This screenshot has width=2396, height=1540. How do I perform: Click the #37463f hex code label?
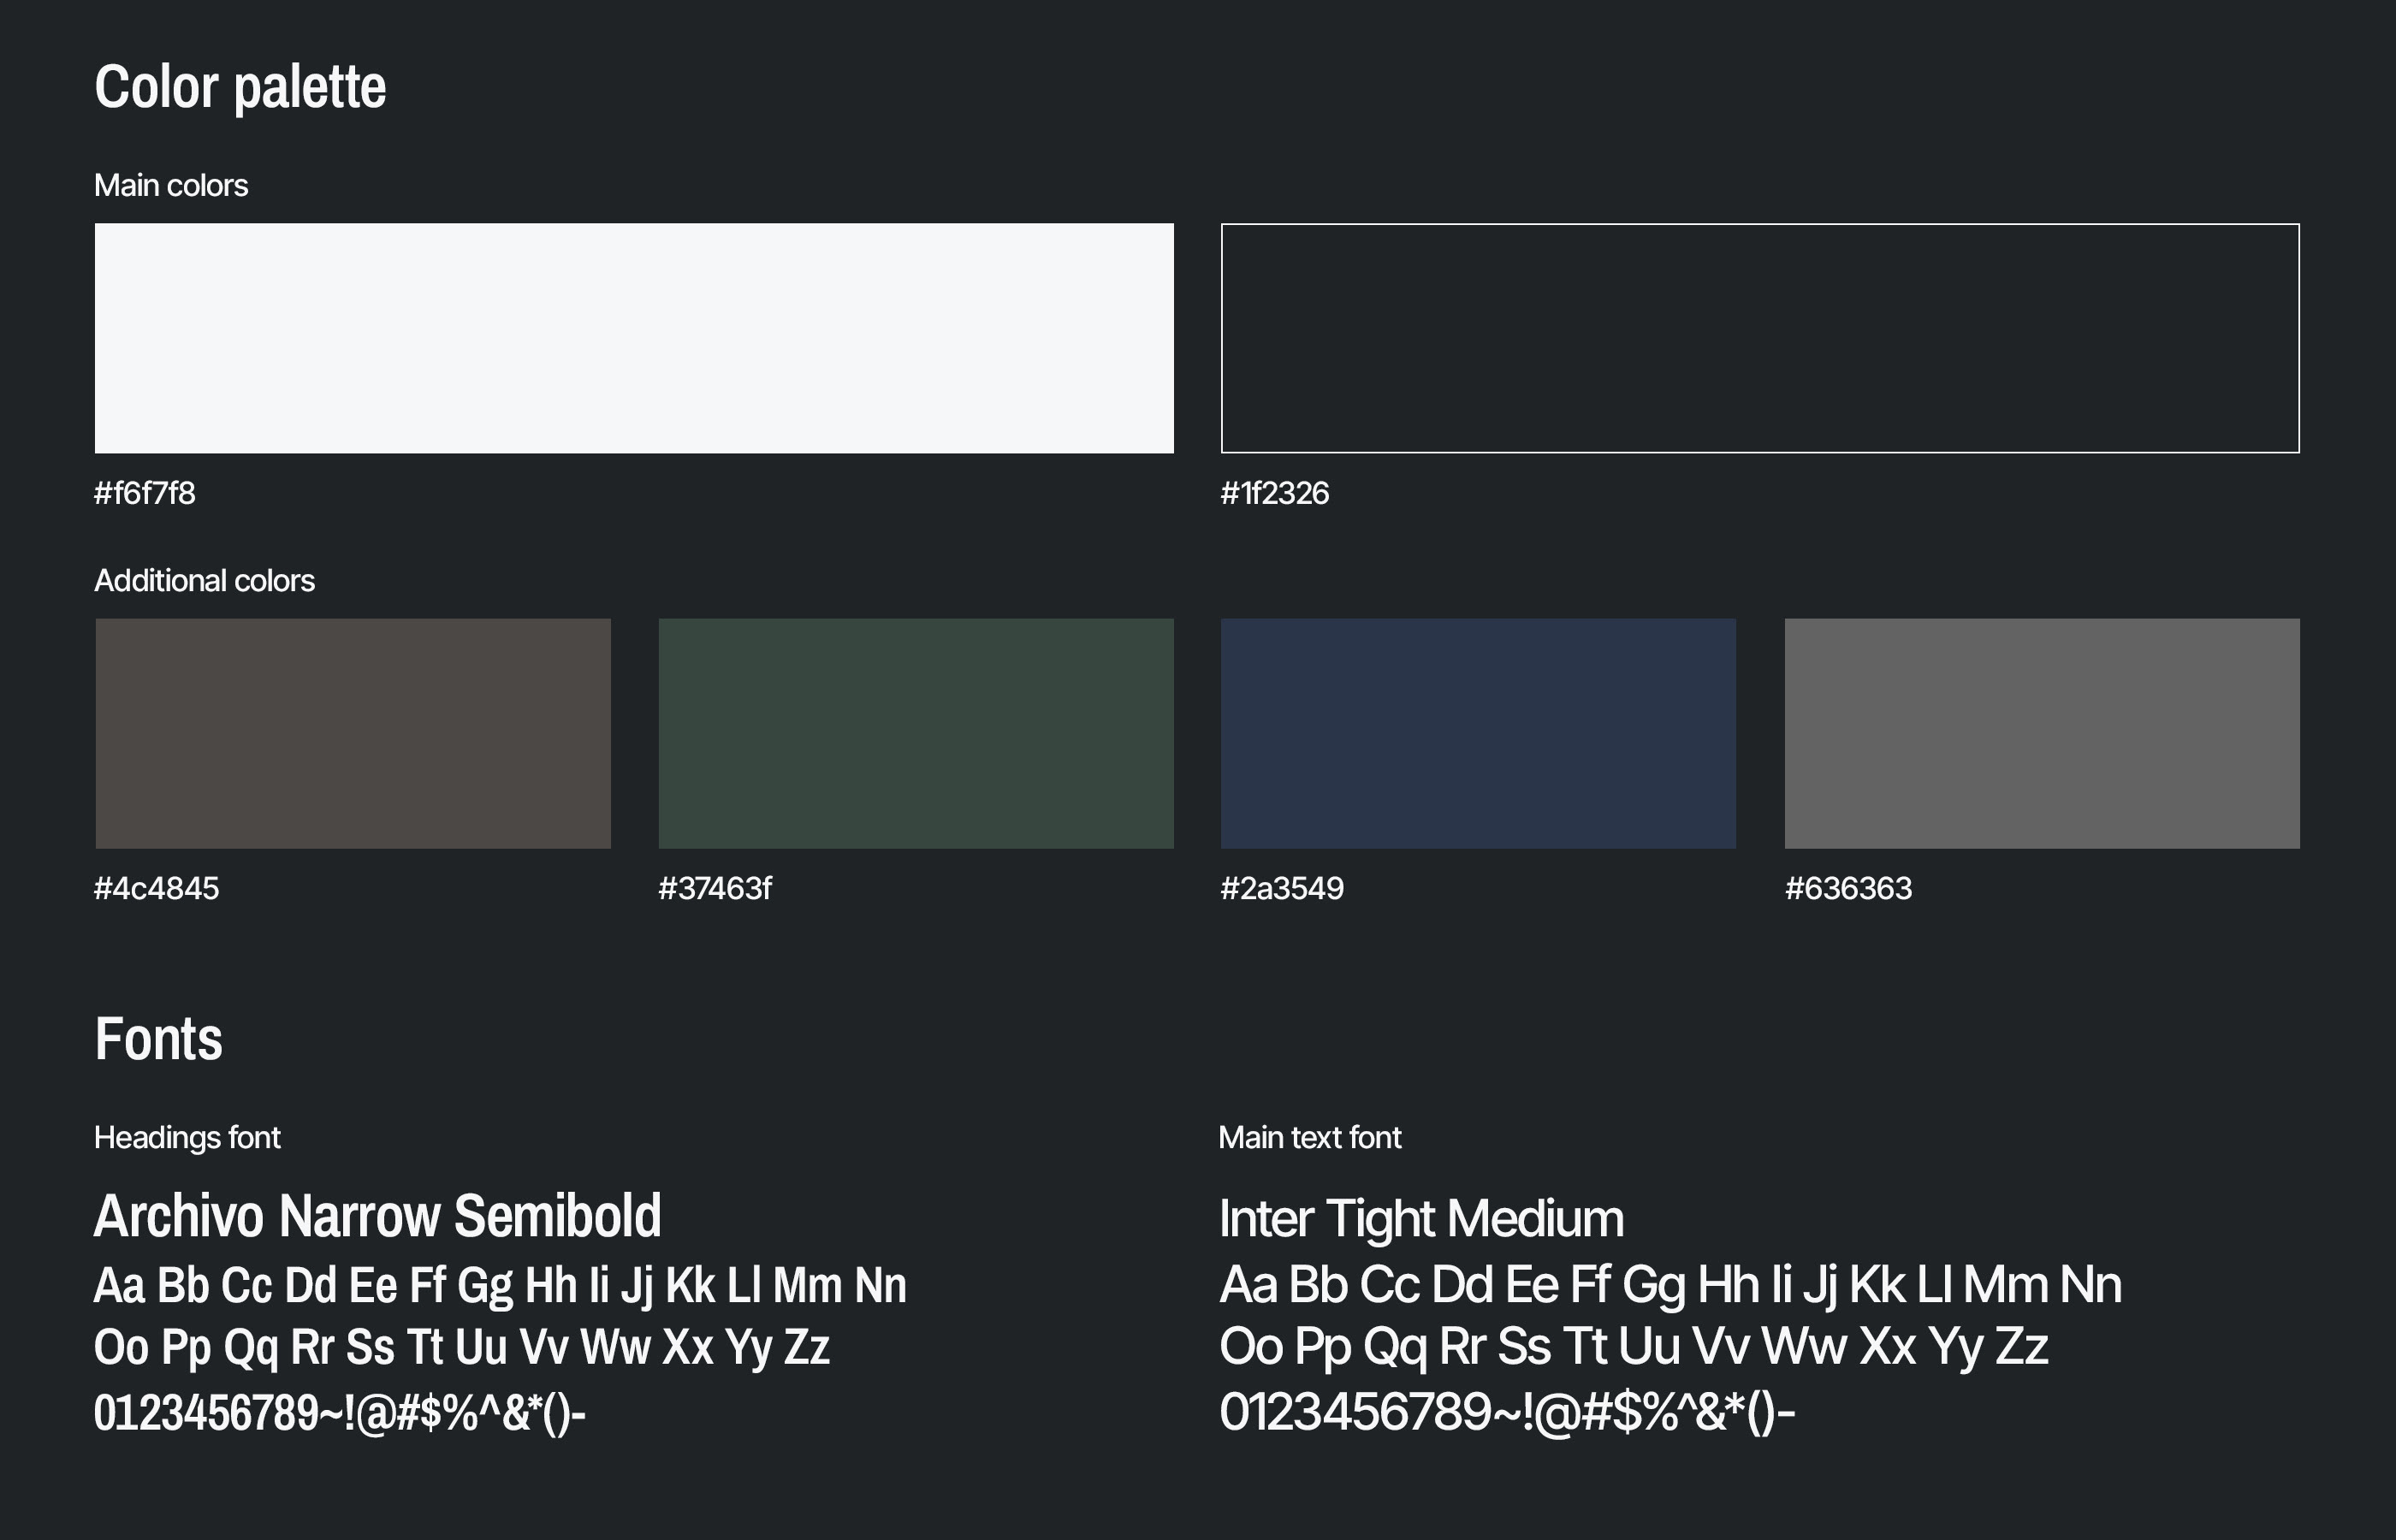pos(715,888)
